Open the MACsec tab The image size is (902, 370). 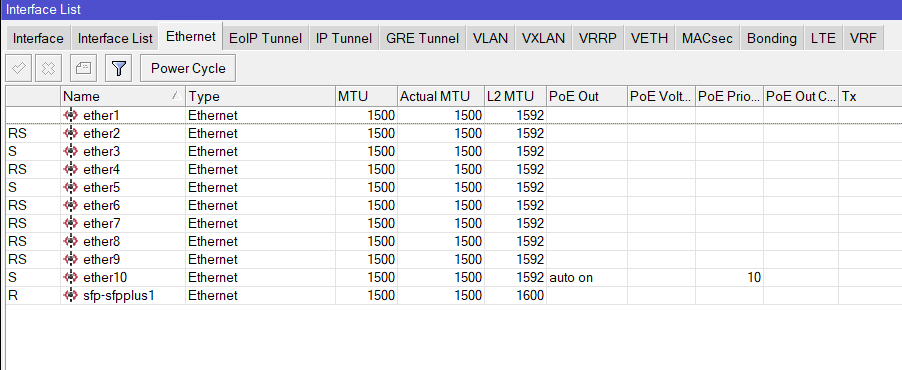pos(708,38)
